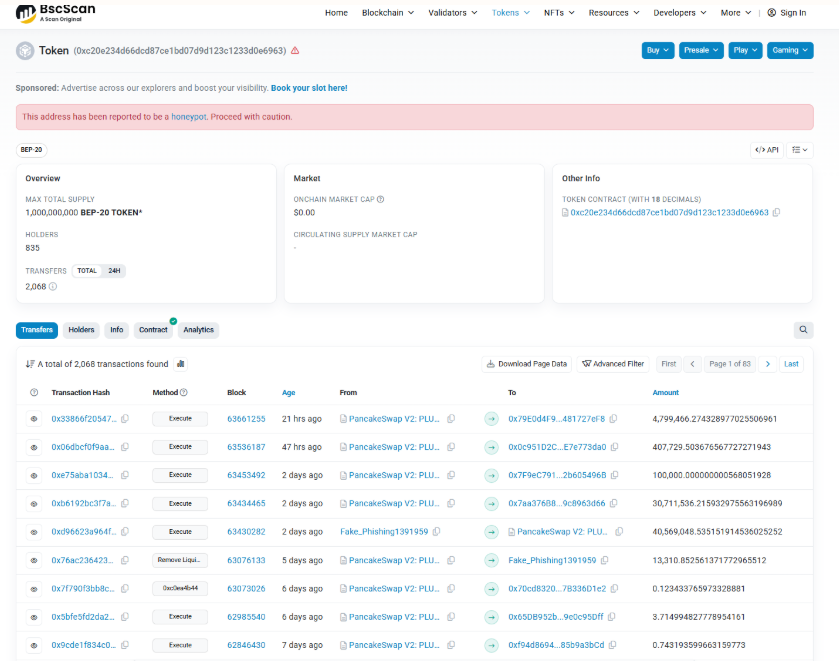
Task: Open the honeypot warning link
Action: [188, 117]
